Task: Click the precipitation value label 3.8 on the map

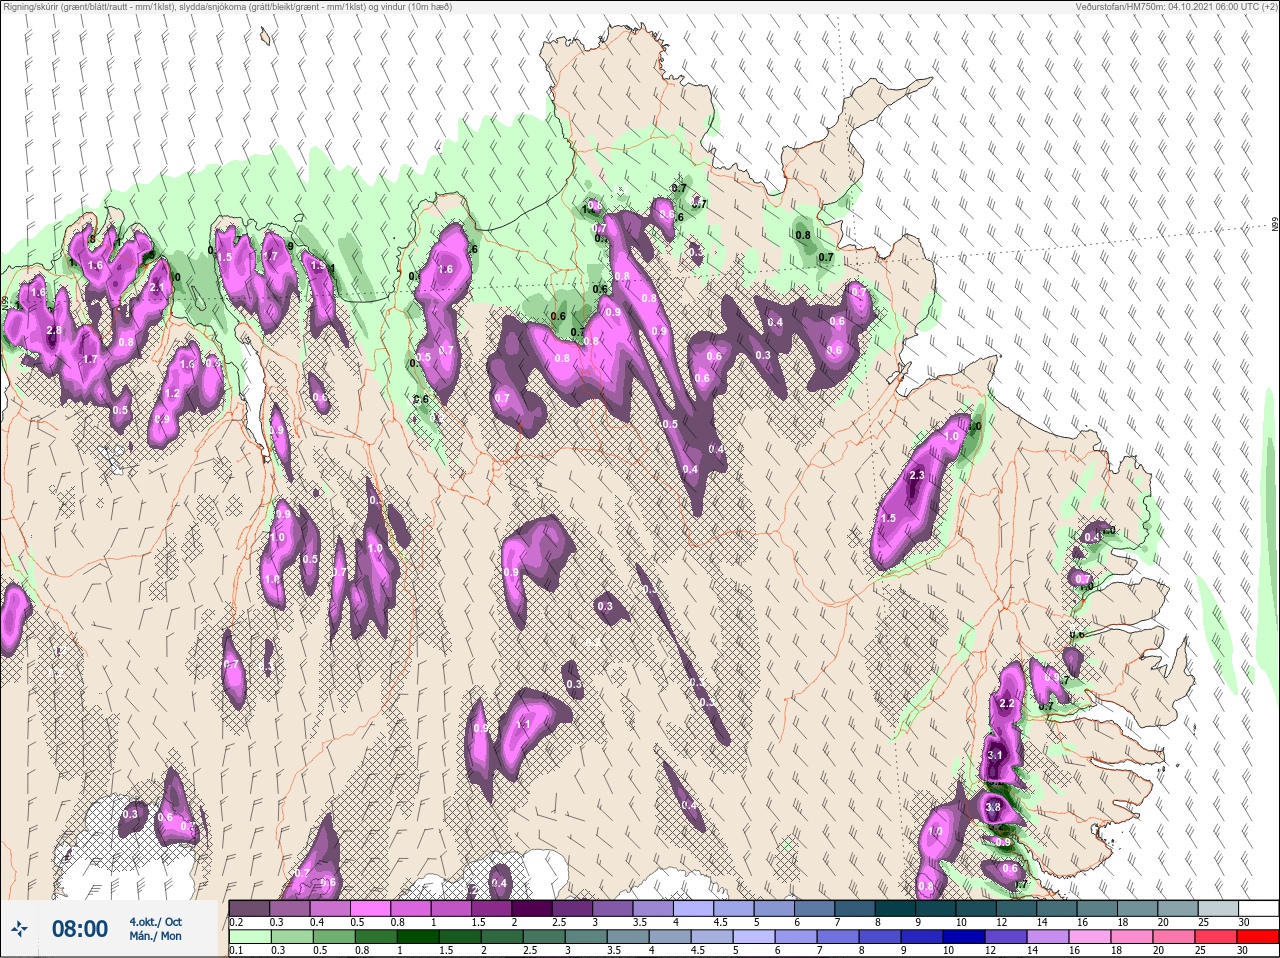Action: 993,807
